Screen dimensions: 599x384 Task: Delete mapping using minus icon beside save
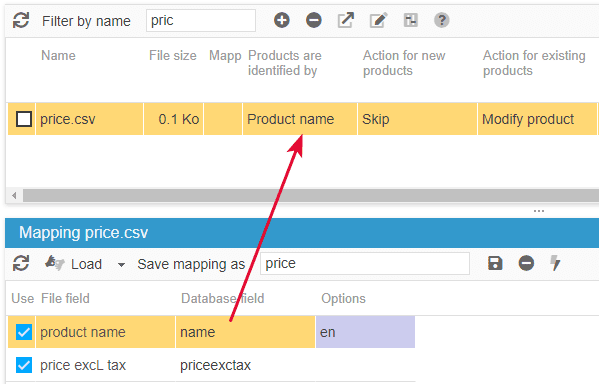pyautogui.click(x=526, y=263)
